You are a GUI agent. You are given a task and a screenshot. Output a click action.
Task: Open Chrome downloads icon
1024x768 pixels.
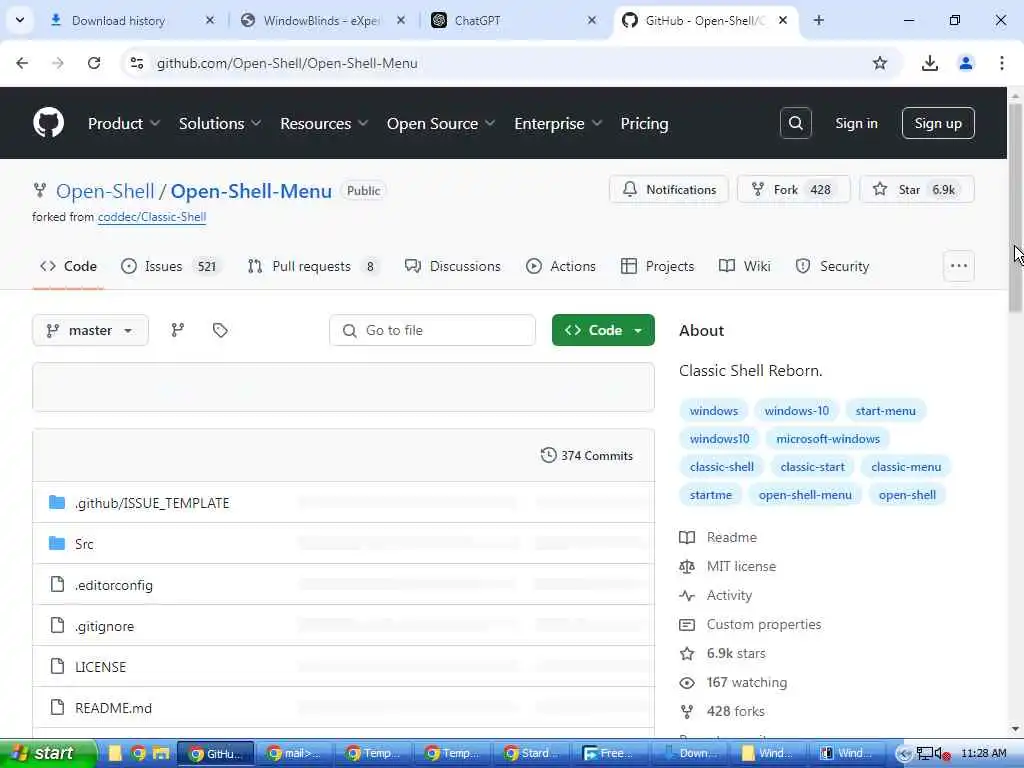point(929,63)
